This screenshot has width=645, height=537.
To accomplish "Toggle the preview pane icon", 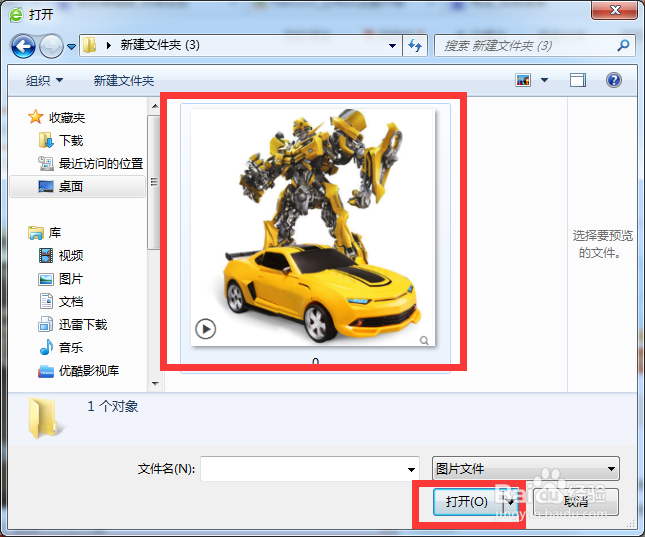I will [x=578, y=80].
